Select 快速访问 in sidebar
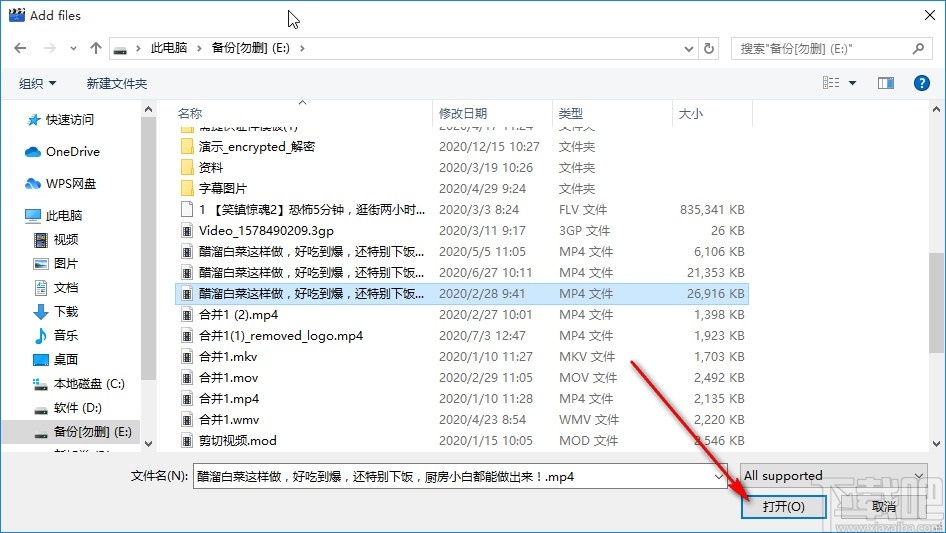The image size is (946, 533). tap(60, 120)
